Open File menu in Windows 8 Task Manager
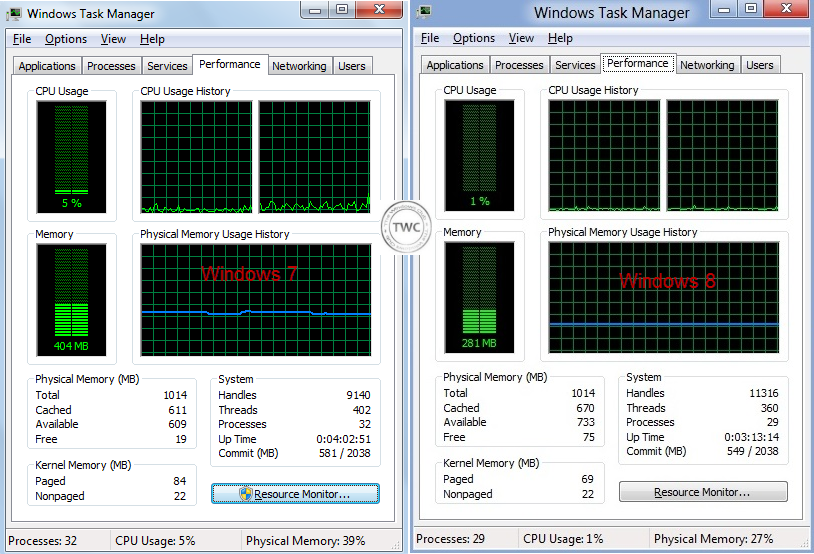This screenshot has height=554, width=814. (x=430, y=38)
